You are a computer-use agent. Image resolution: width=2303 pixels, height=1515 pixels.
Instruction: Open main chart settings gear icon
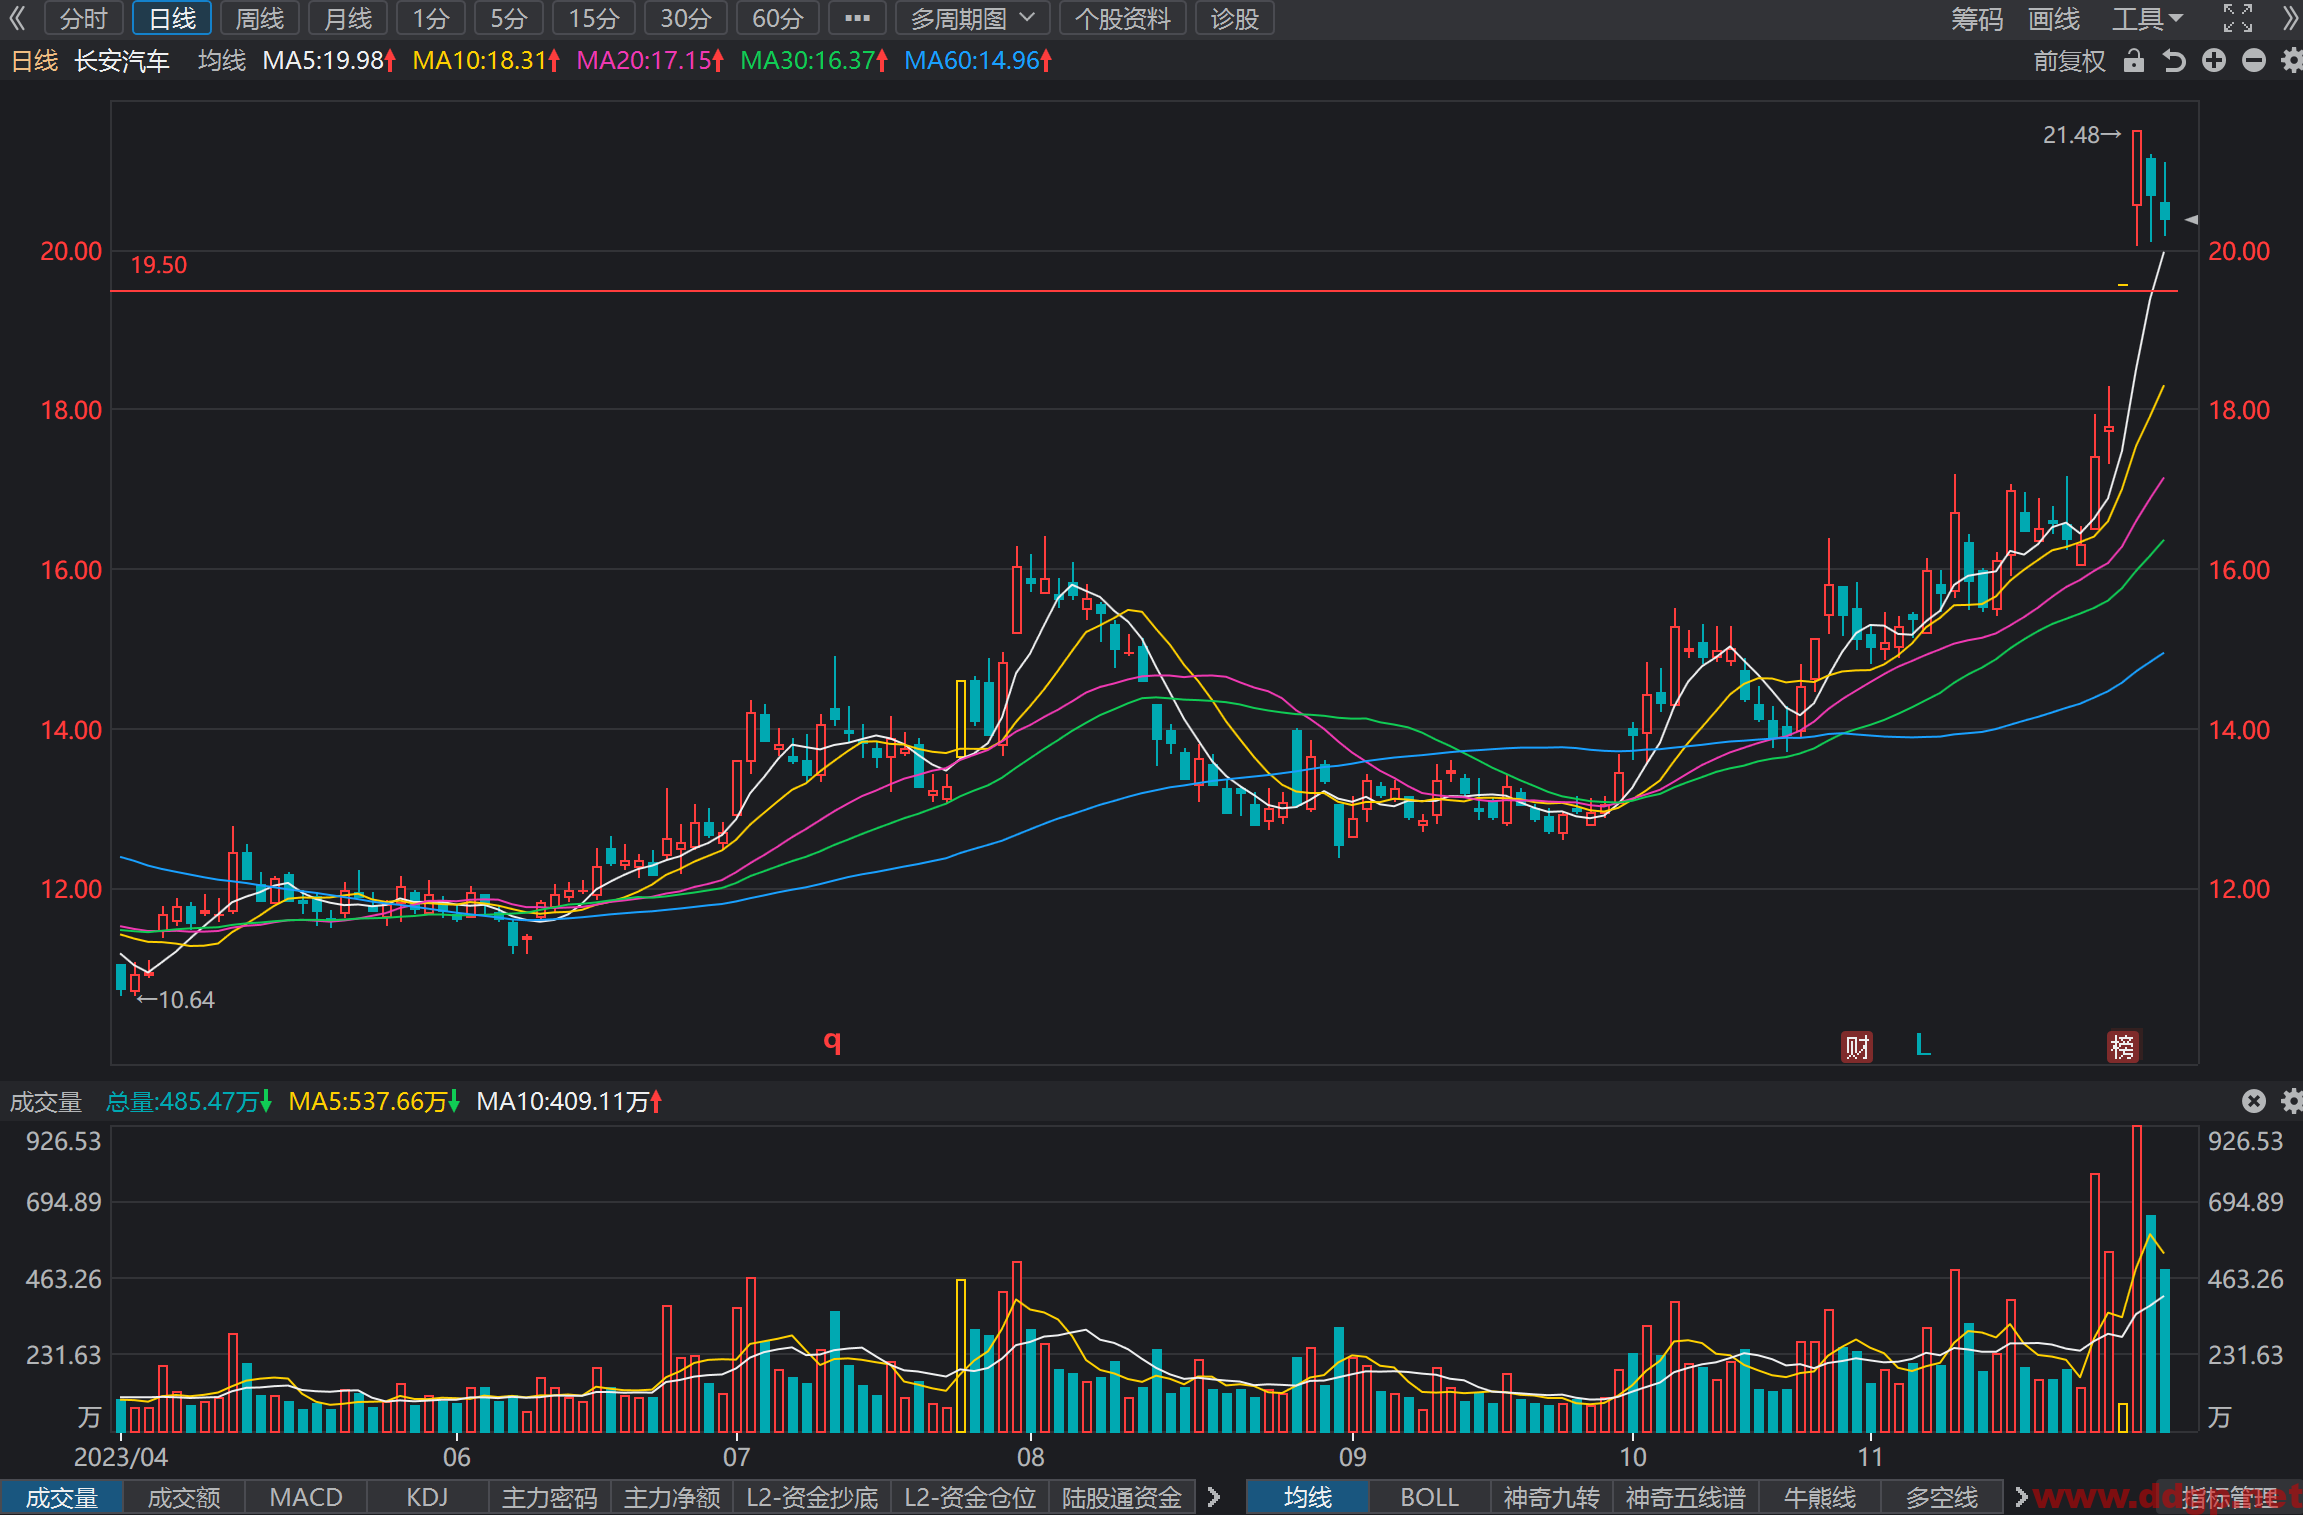pyautogui.click(x=2292, y=61)
